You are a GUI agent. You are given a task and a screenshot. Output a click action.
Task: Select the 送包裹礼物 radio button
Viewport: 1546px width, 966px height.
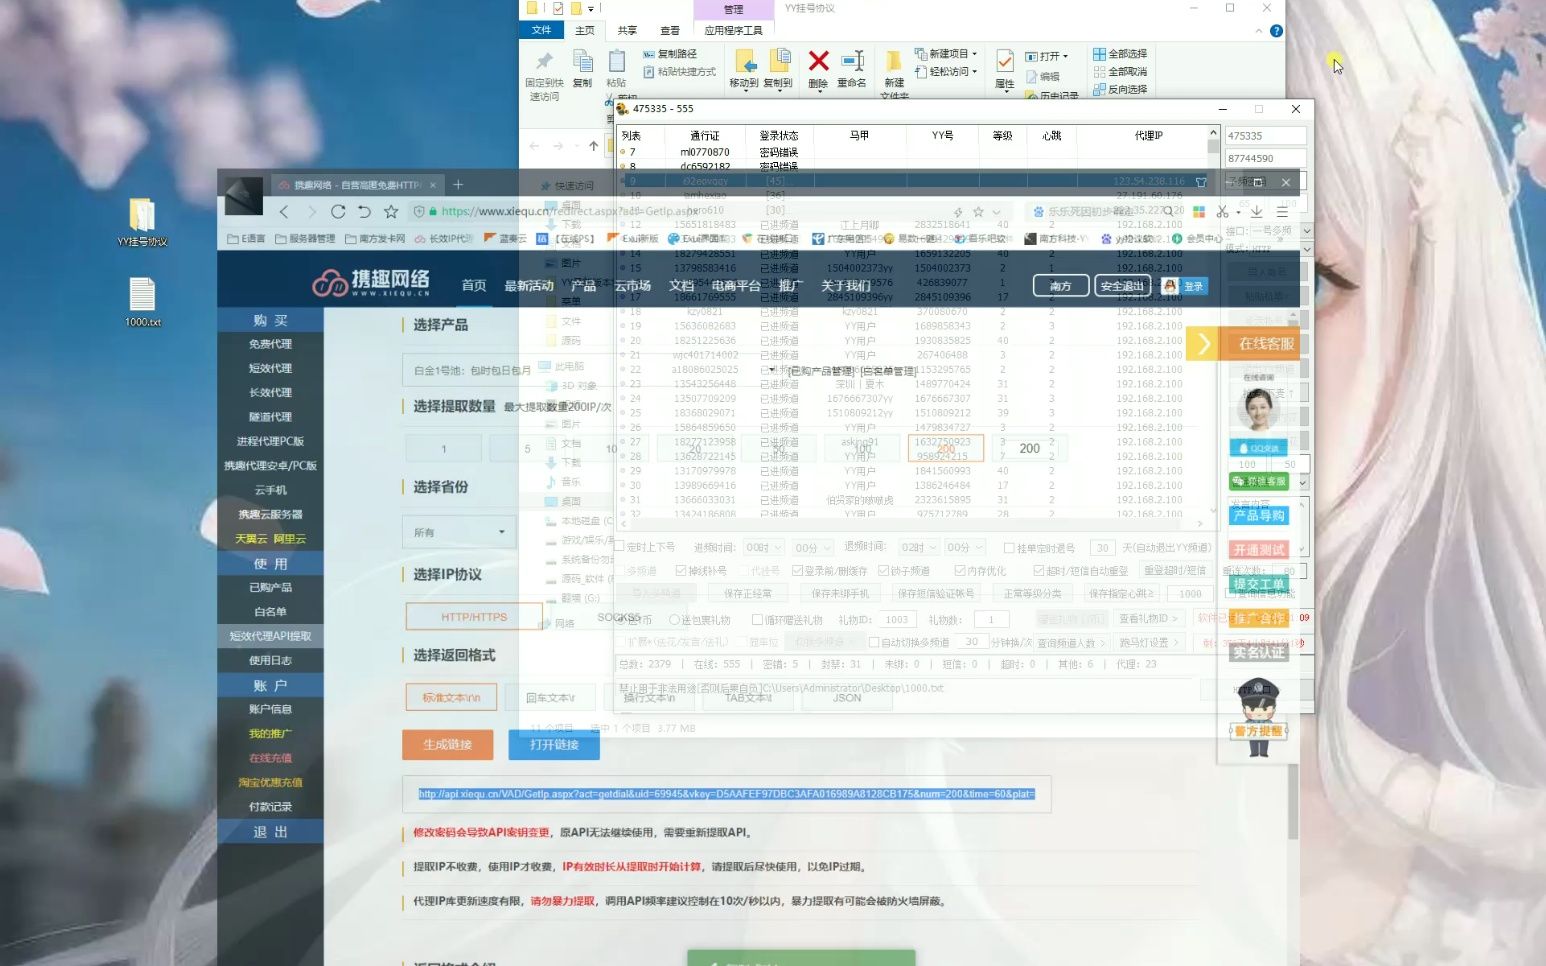tap(674, 620)
